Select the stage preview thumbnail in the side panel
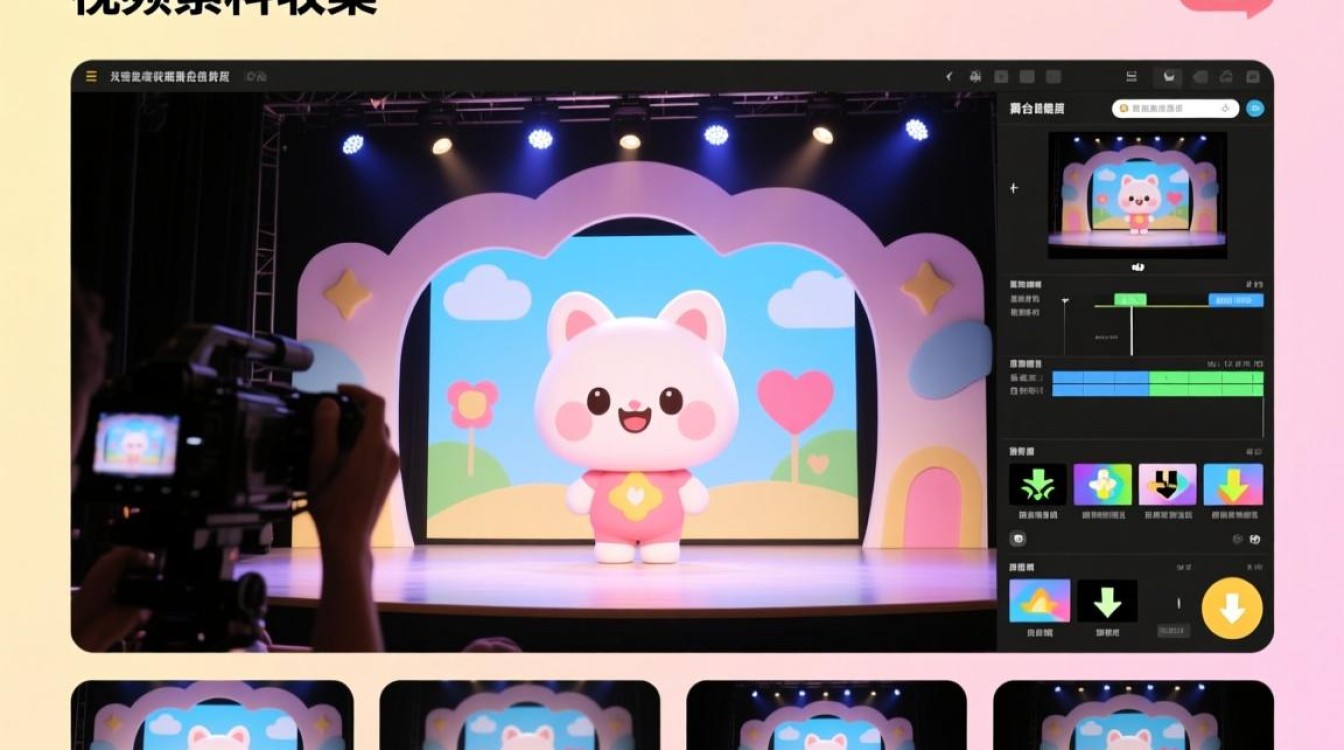Viewport: 1344px width, 750px height. pos(1137,195)
